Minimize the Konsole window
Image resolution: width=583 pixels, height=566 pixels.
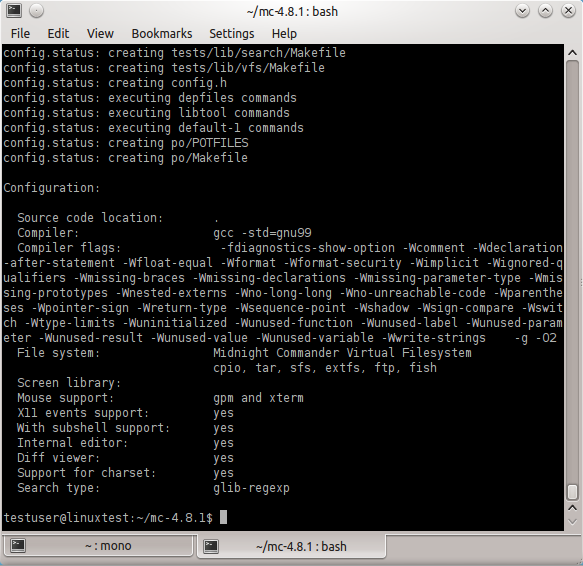coord(522,11)
